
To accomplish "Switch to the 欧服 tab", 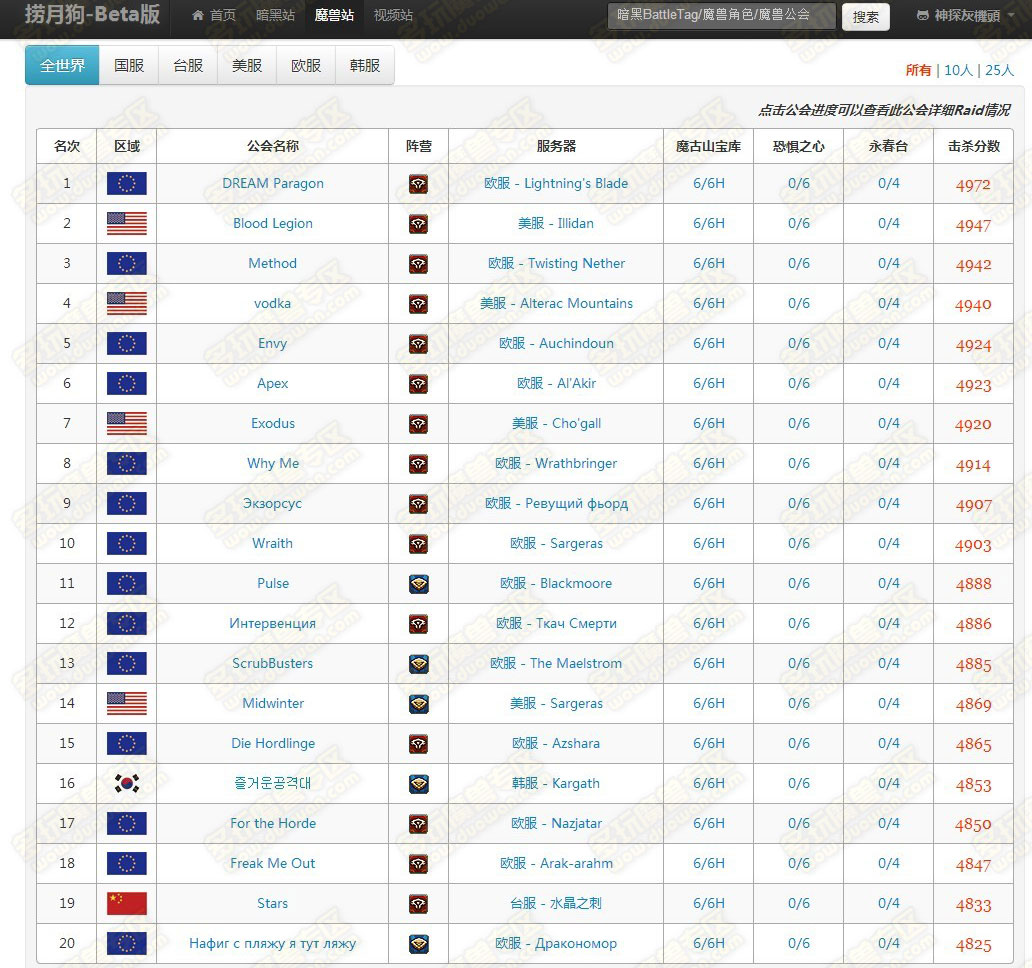I will pyautogui.click(x=306, y=65).
